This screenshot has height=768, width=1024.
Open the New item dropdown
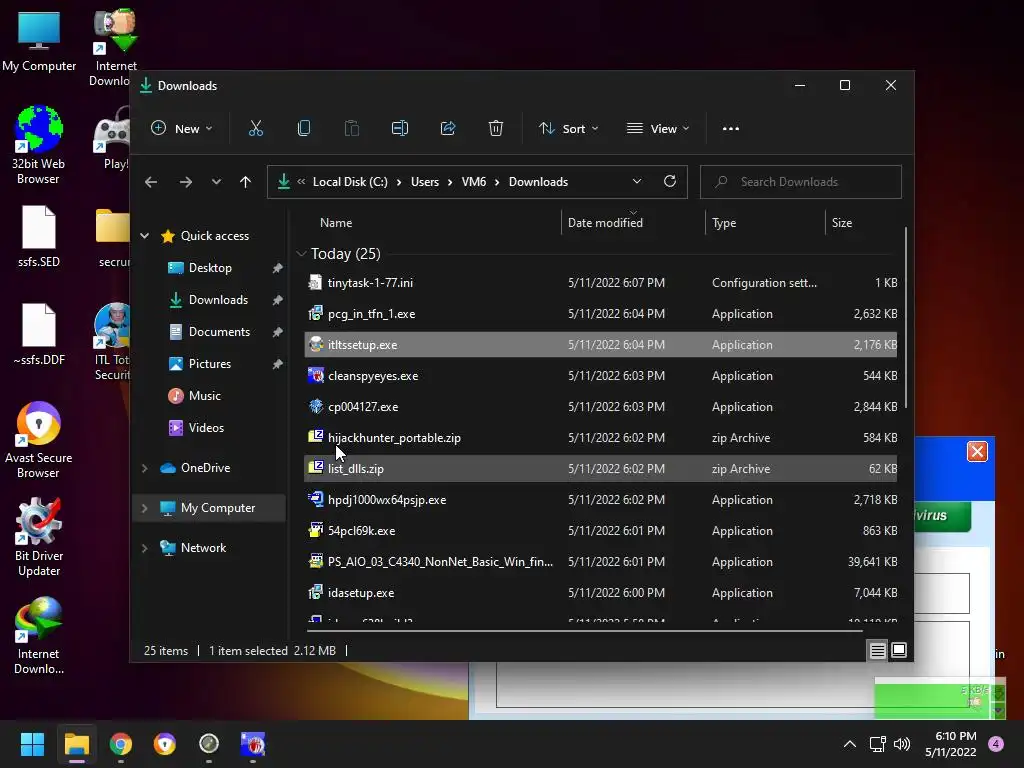coord(182,129)
